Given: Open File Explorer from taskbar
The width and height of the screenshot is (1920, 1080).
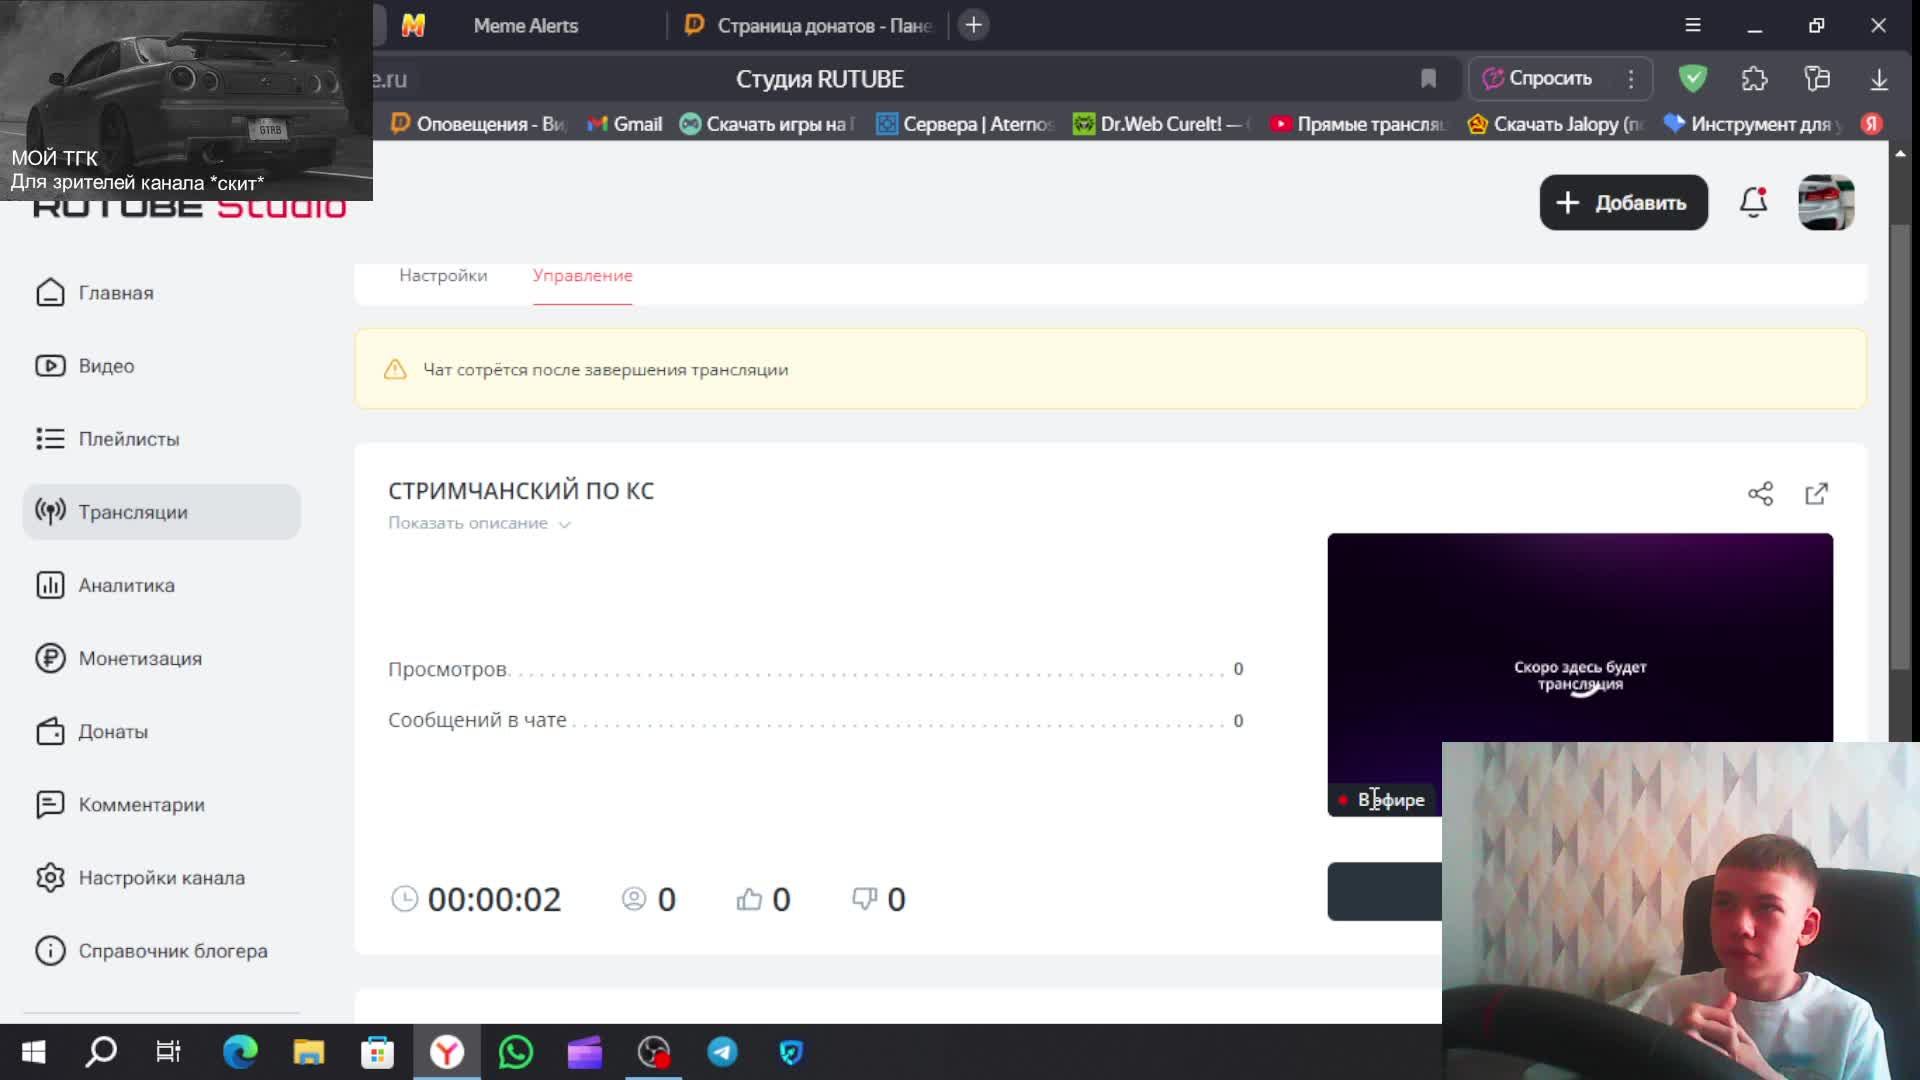Looking at the screenshot, I should [x=309, y=1052].
